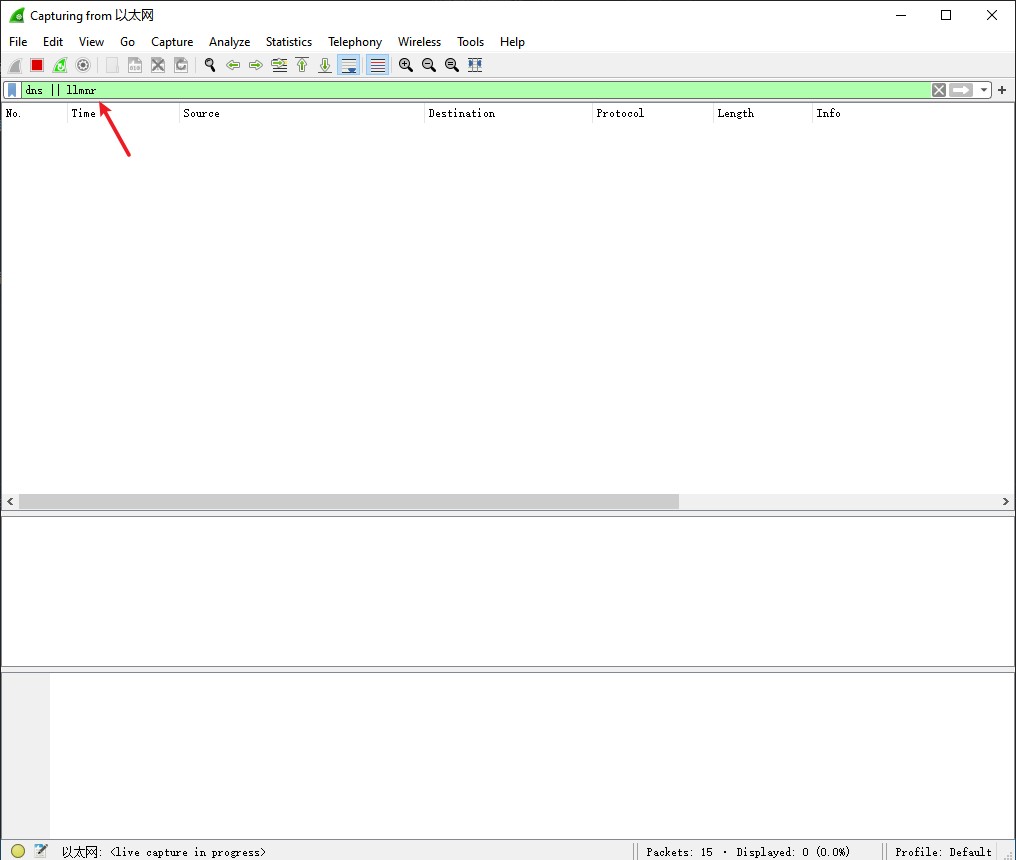Sort packets by Destination column
The height and width of the screenshot is (860, 1016).
pos(508,113)
